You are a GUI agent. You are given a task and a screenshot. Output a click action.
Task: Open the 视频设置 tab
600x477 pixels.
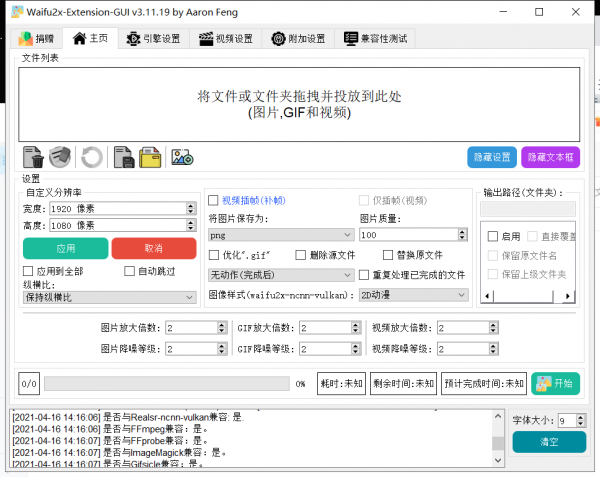tap(226, 39)
